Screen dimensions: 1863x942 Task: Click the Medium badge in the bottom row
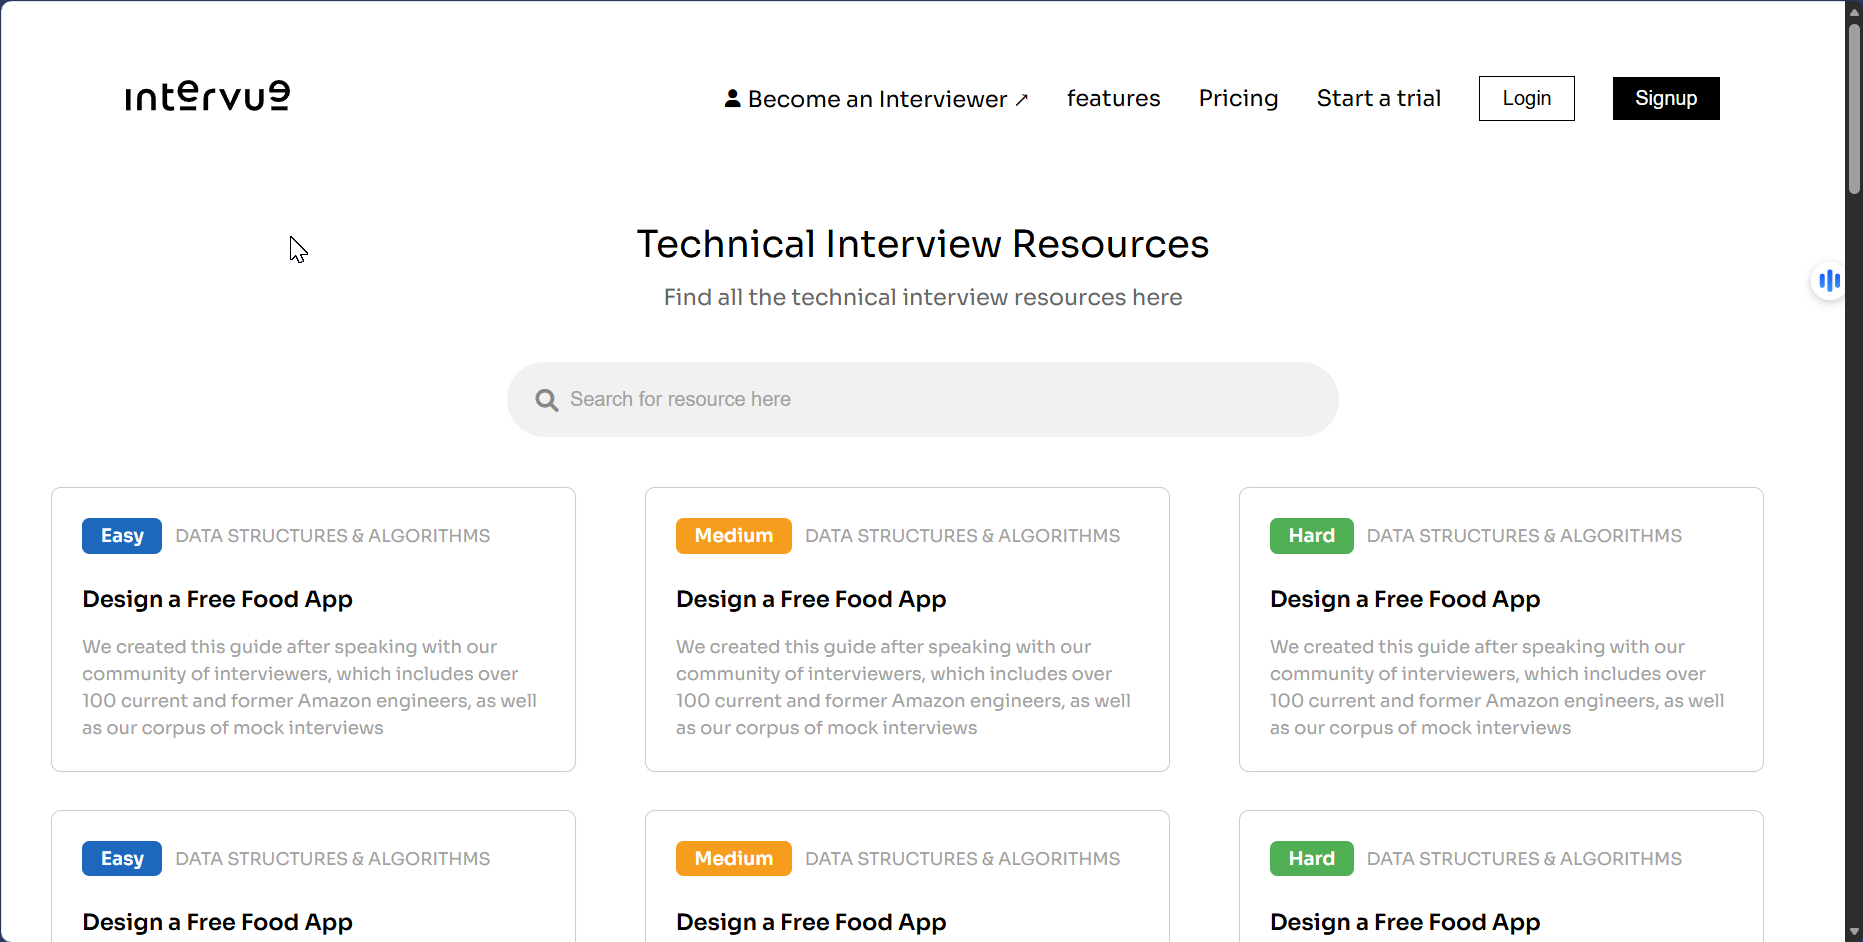[x=734, y=859]
